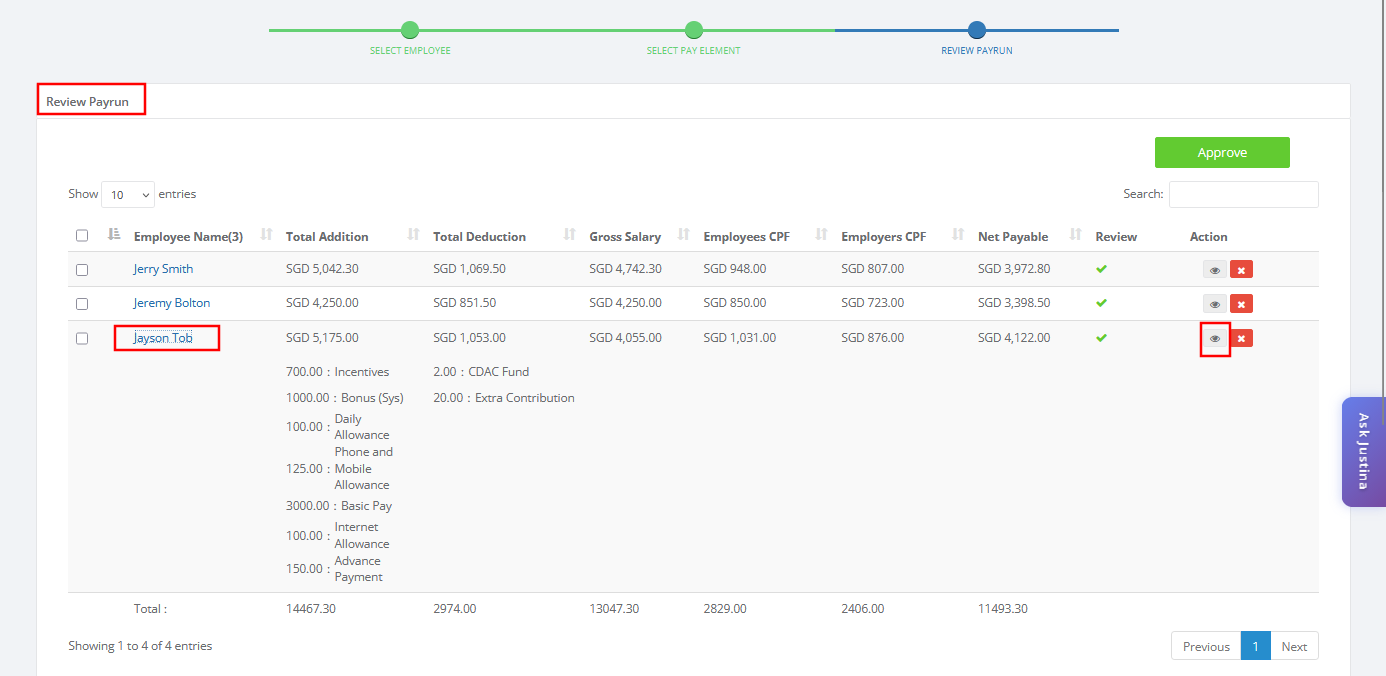
Task: Open the Show entries count dropdown
Action: click(x=128, y=194)
